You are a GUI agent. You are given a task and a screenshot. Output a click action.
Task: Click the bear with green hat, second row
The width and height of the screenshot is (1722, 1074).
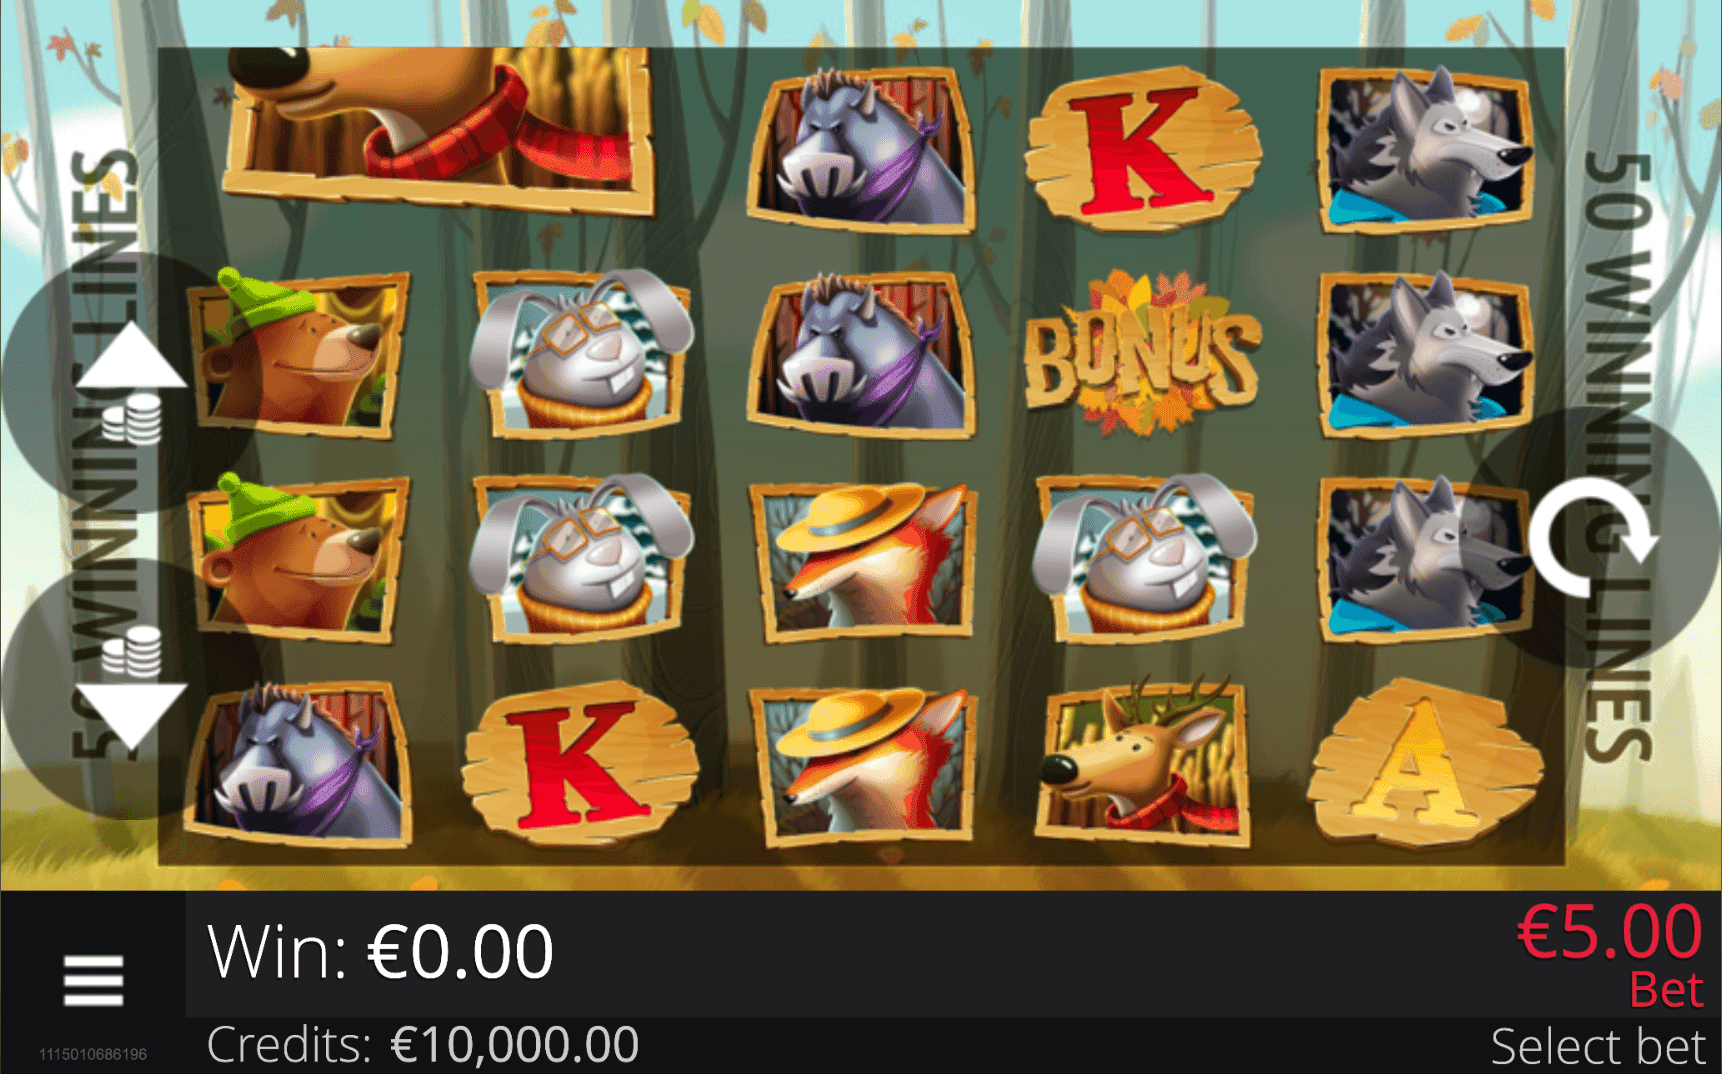pyautogui.click(x=298, y=355)
